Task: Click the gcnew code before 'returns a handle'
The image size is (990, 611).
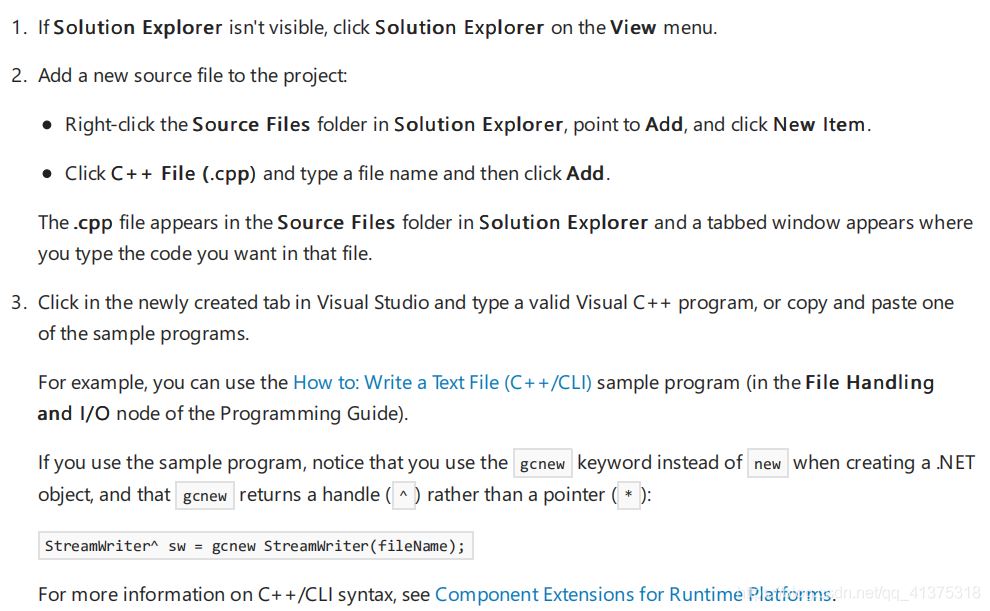Action: coord(205,496)
